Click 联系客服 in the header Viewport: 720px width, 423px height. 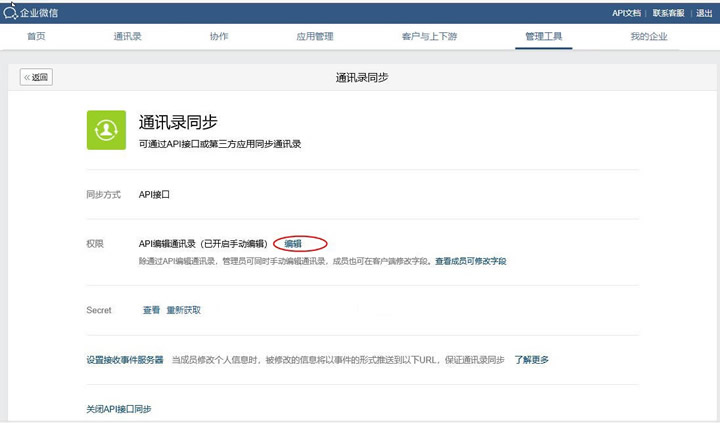point(670,13)
